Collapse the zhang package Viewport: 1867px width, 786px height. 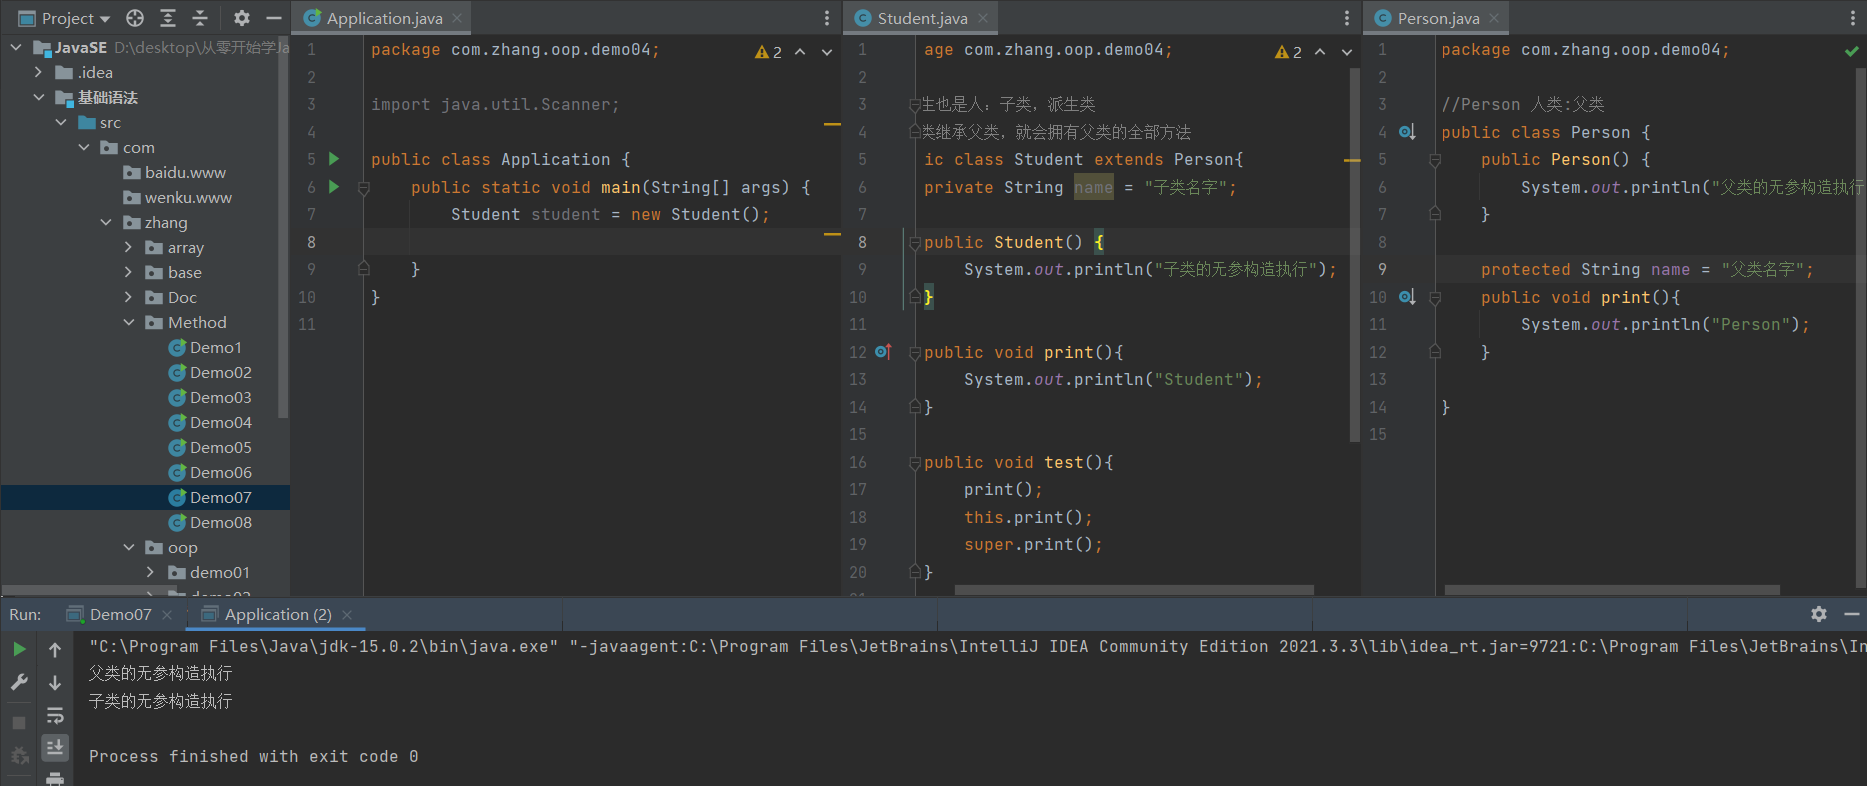[x=106, y=222]
